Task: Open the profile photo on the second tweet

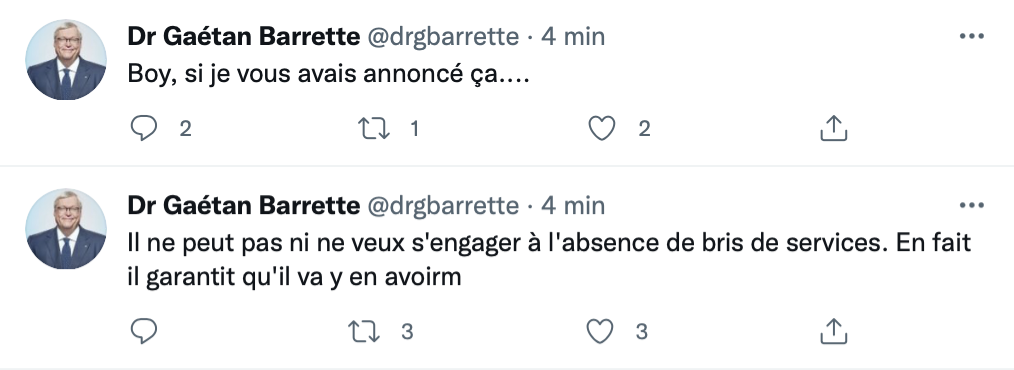Action: [x=65, y=229]
